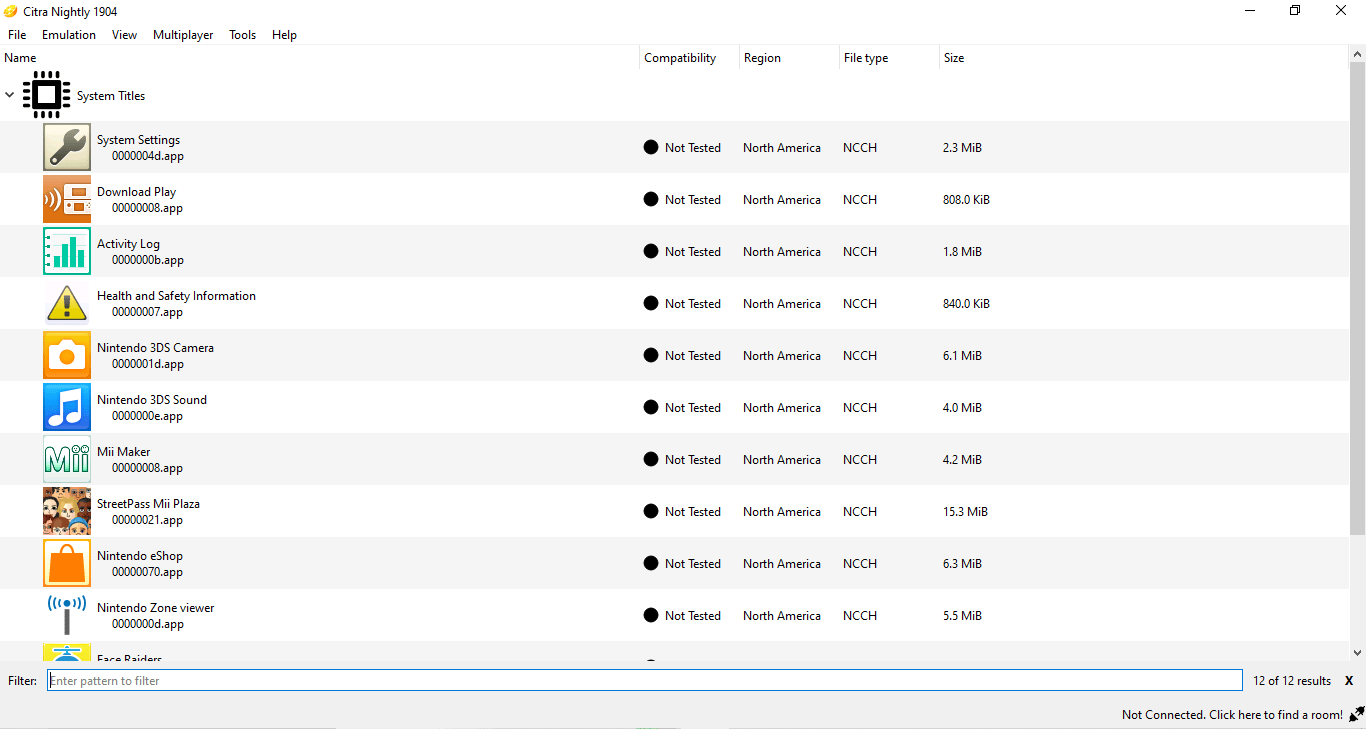Select Health and Safety warning icon
This screenshot has height=729, width=1366.
[67, 303]
